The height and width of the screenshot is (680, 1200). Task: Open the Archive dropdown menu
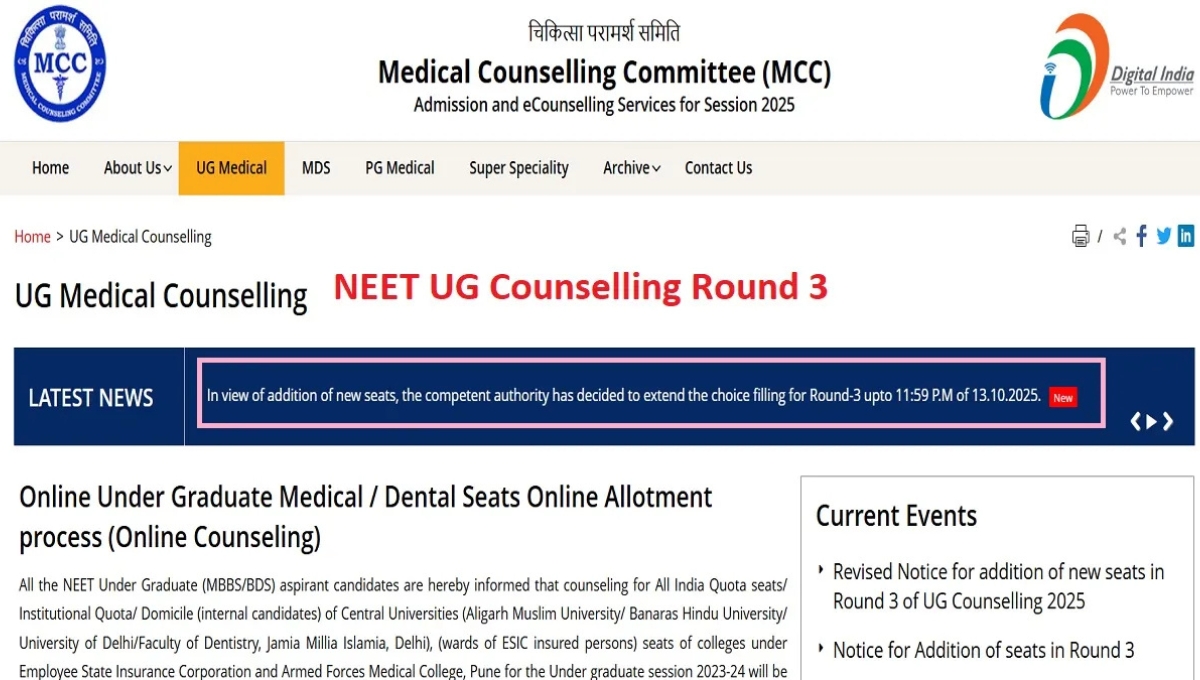[x=629, y=168]
